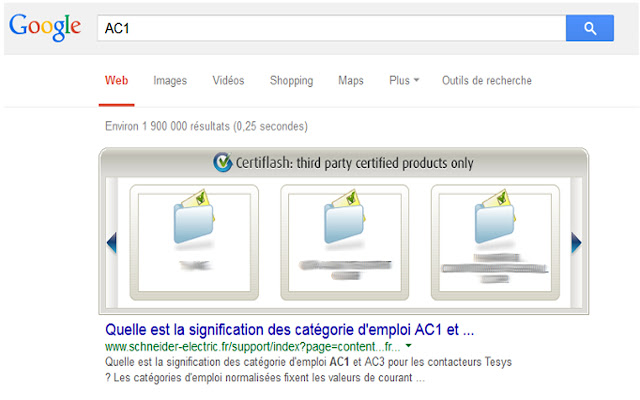Expand the green arrow beside the result URL

point(408,346)
